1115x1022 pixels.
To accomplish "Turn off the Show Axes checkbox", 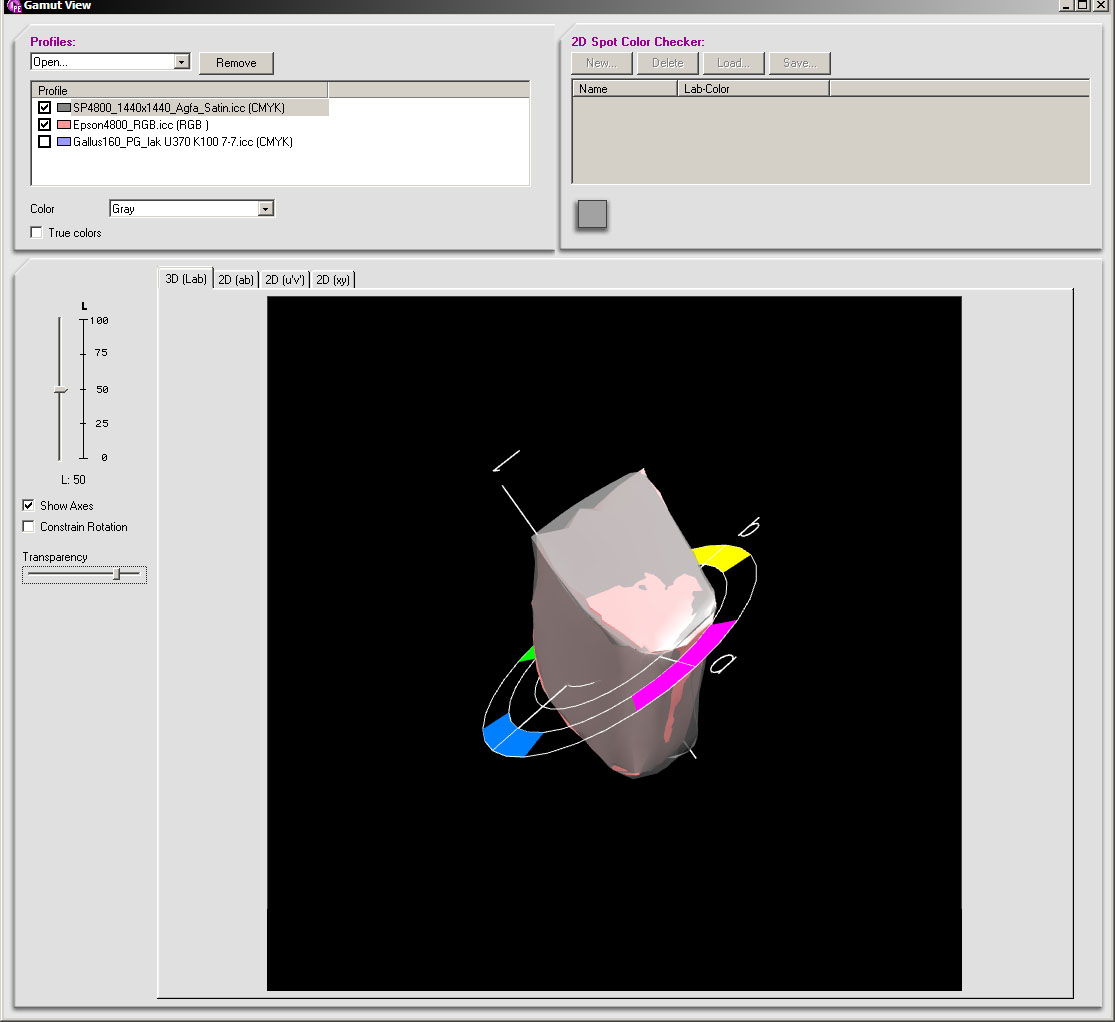I will click(29, 506).
